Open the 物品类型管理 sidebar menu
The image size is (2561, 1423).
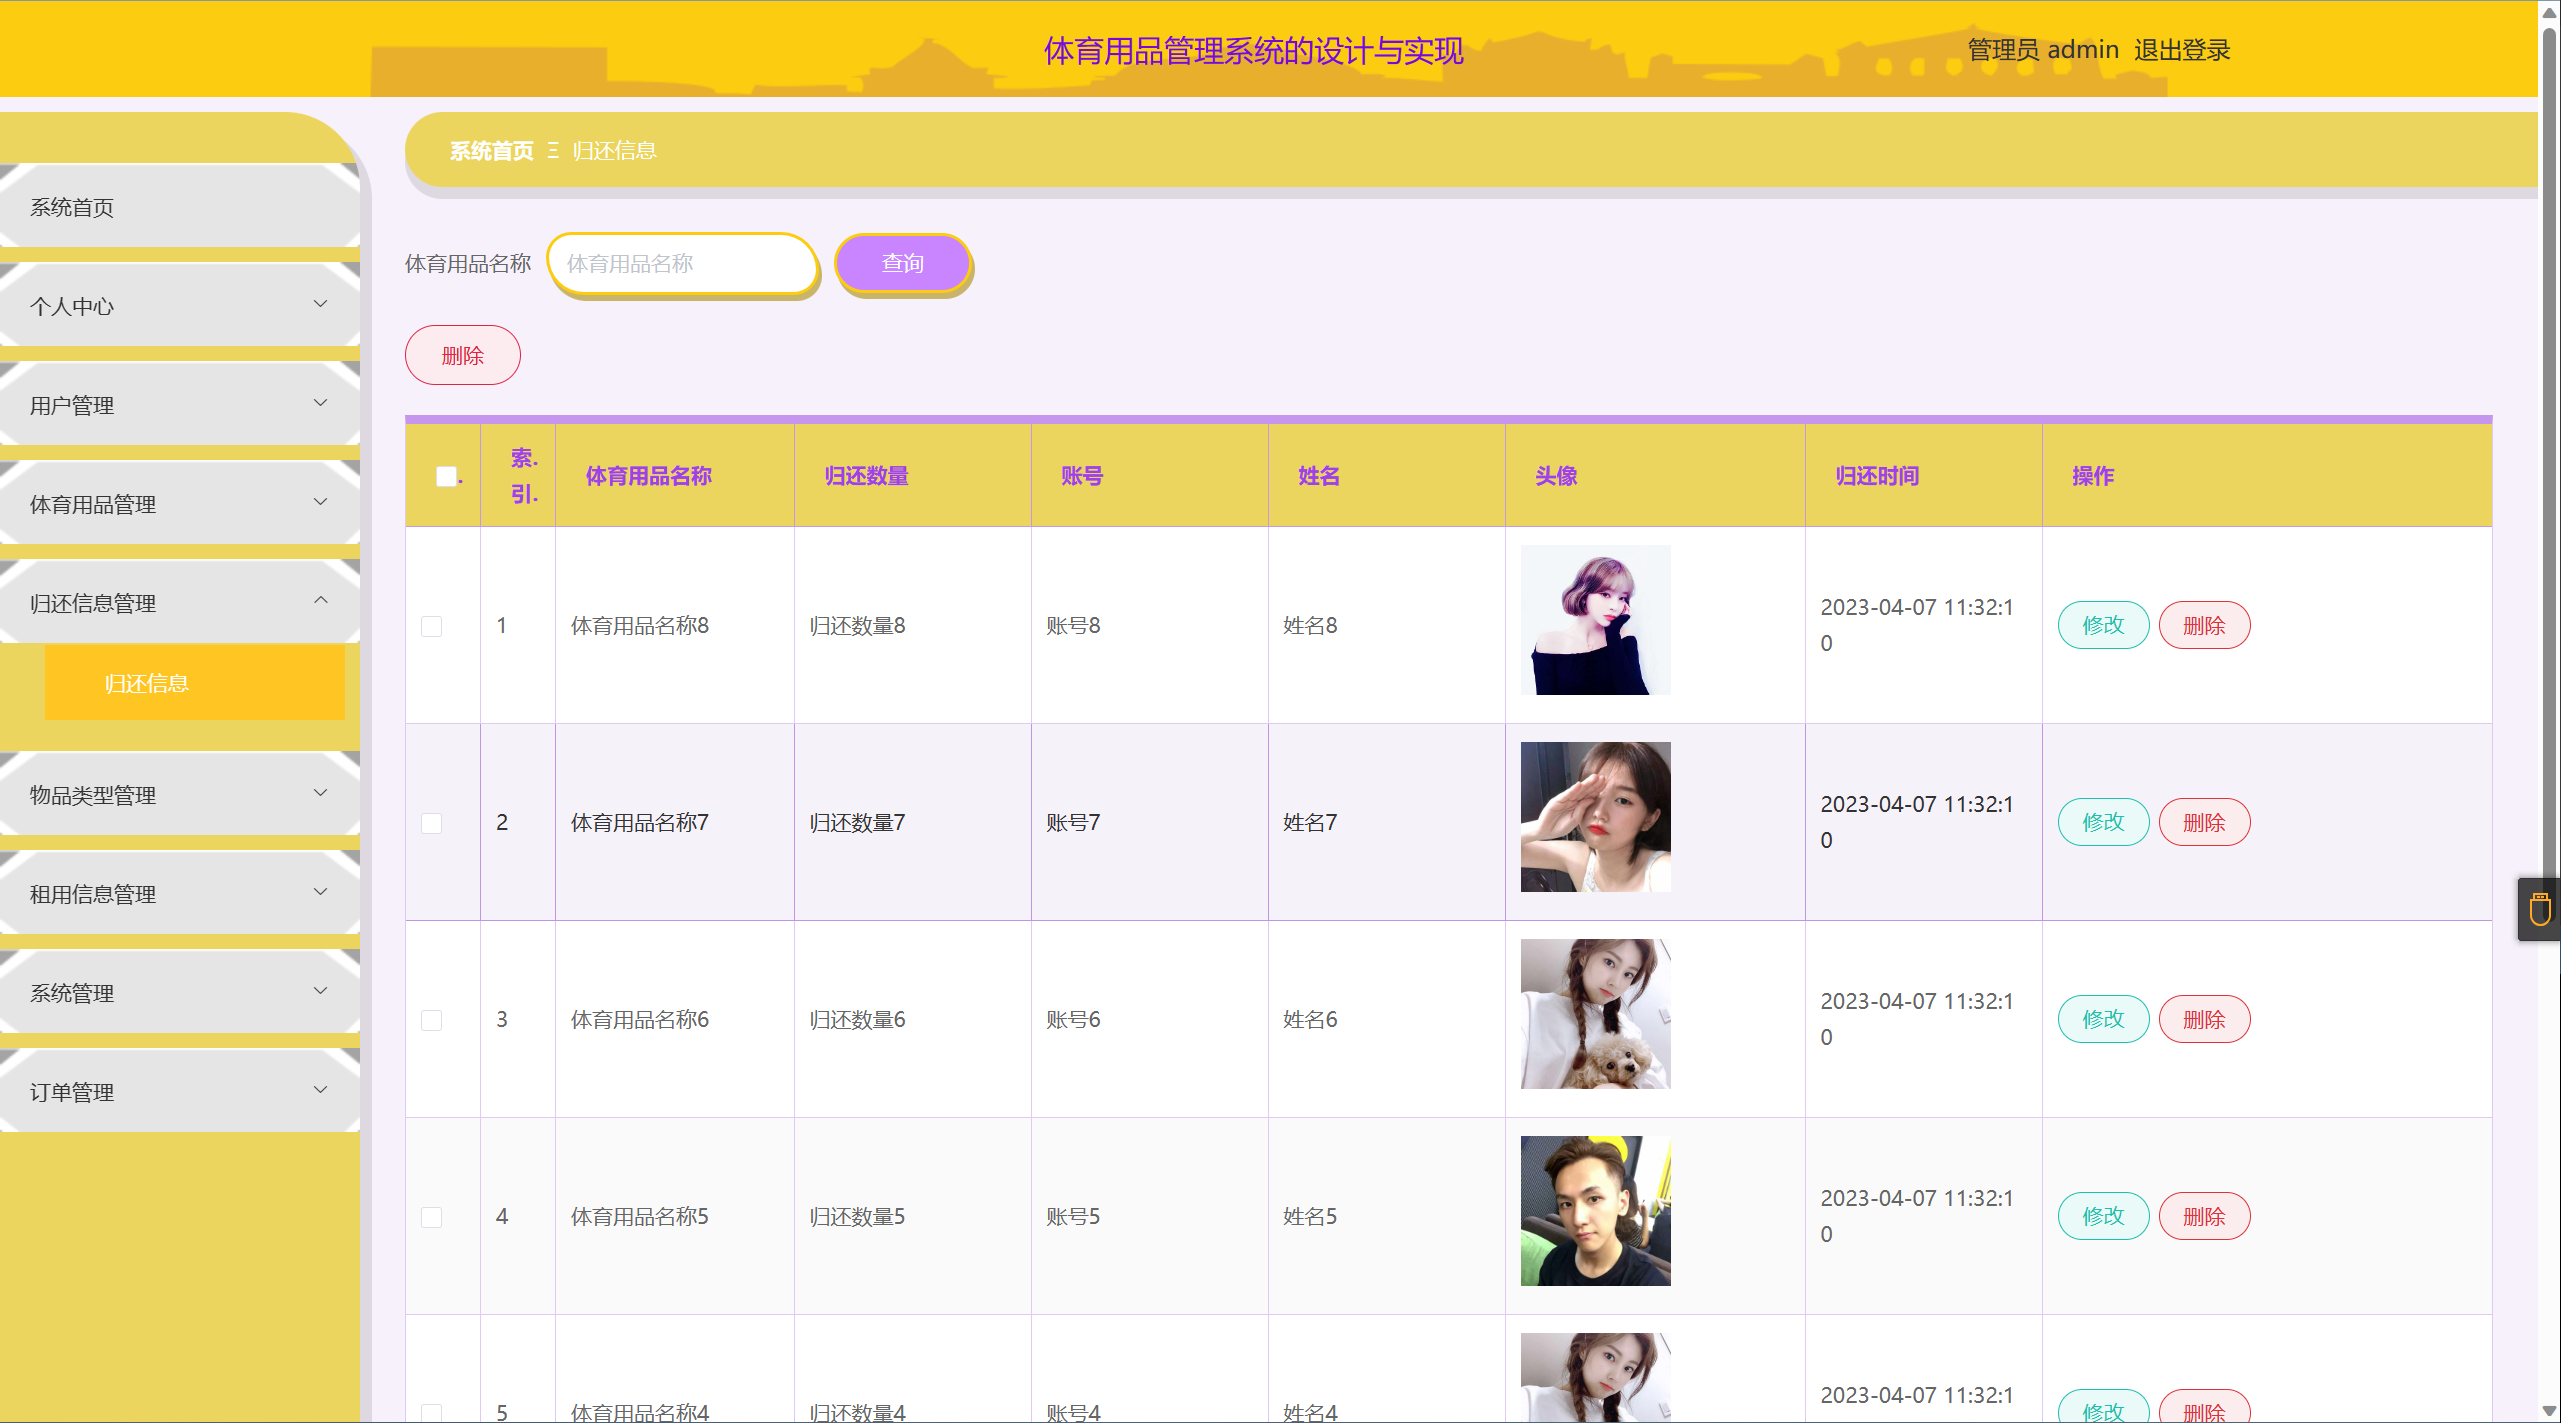click(180, 795)
